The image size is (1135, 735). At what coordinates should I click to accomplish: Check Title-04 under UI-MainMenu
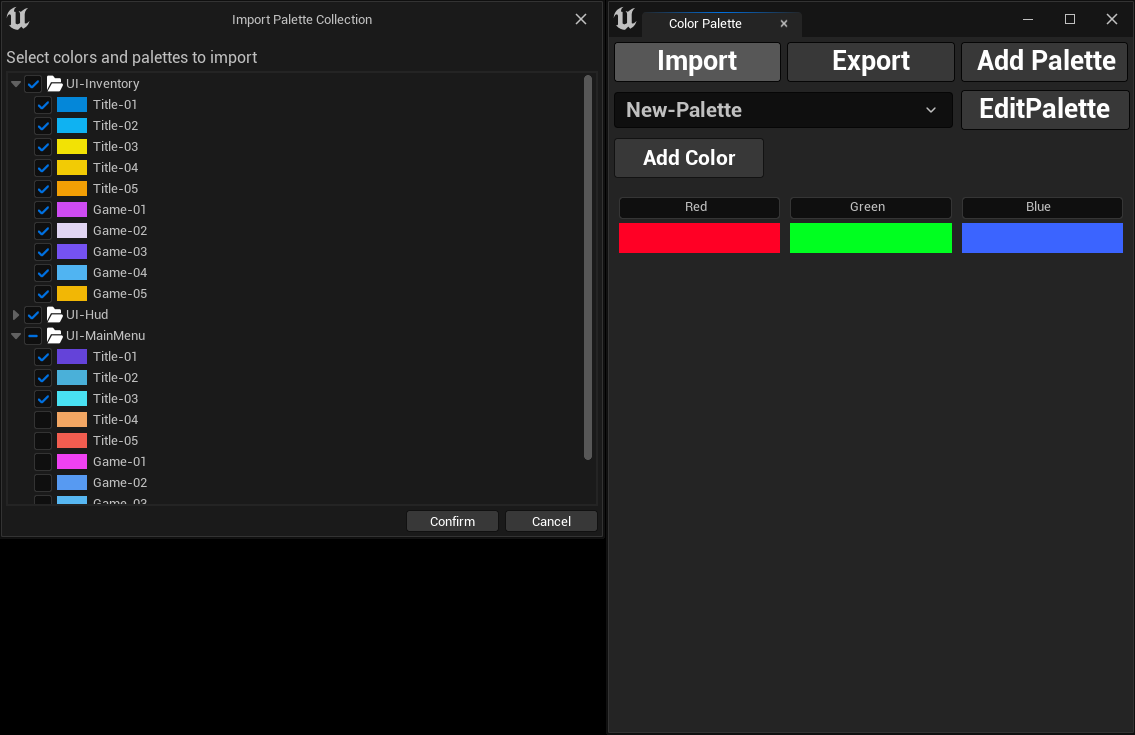click(x=42, y=419)
